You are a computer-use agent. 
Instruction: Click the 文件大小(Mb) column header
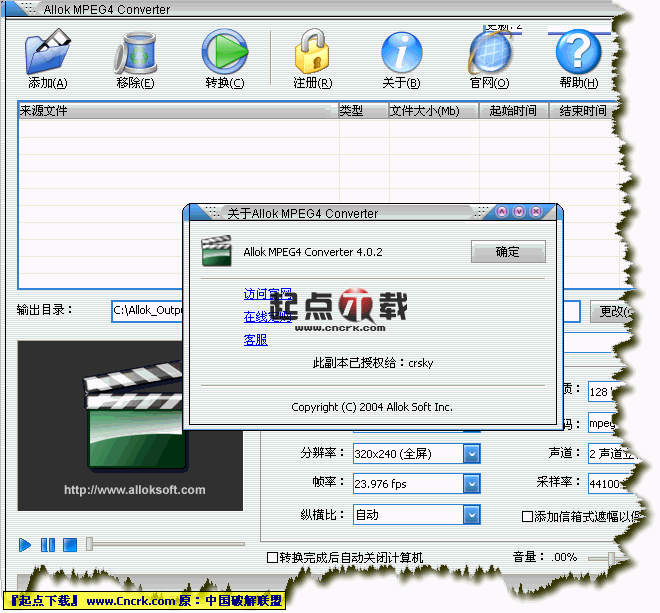(434, 111)
